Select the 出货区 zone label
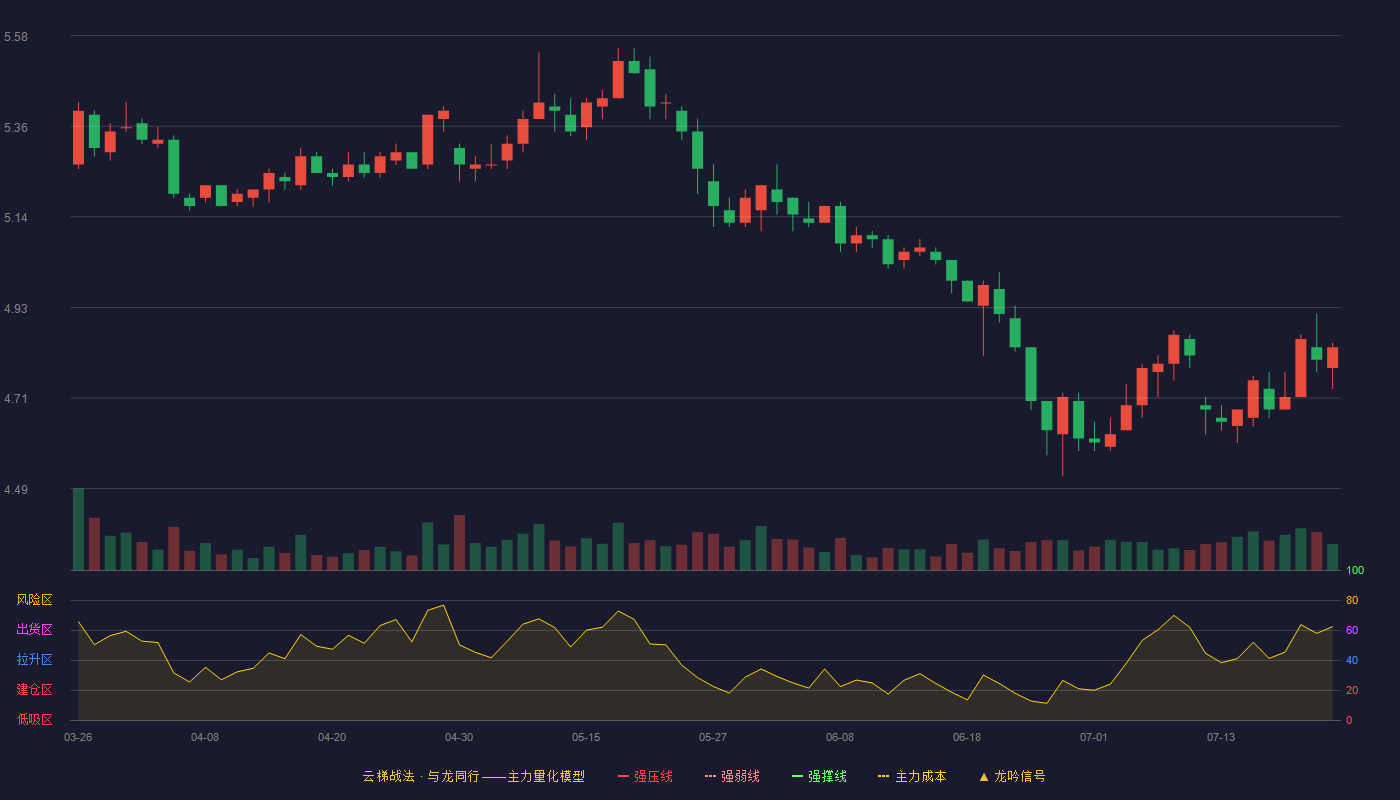This screenshot has height=800, width=1400. (x=34, y=630)
